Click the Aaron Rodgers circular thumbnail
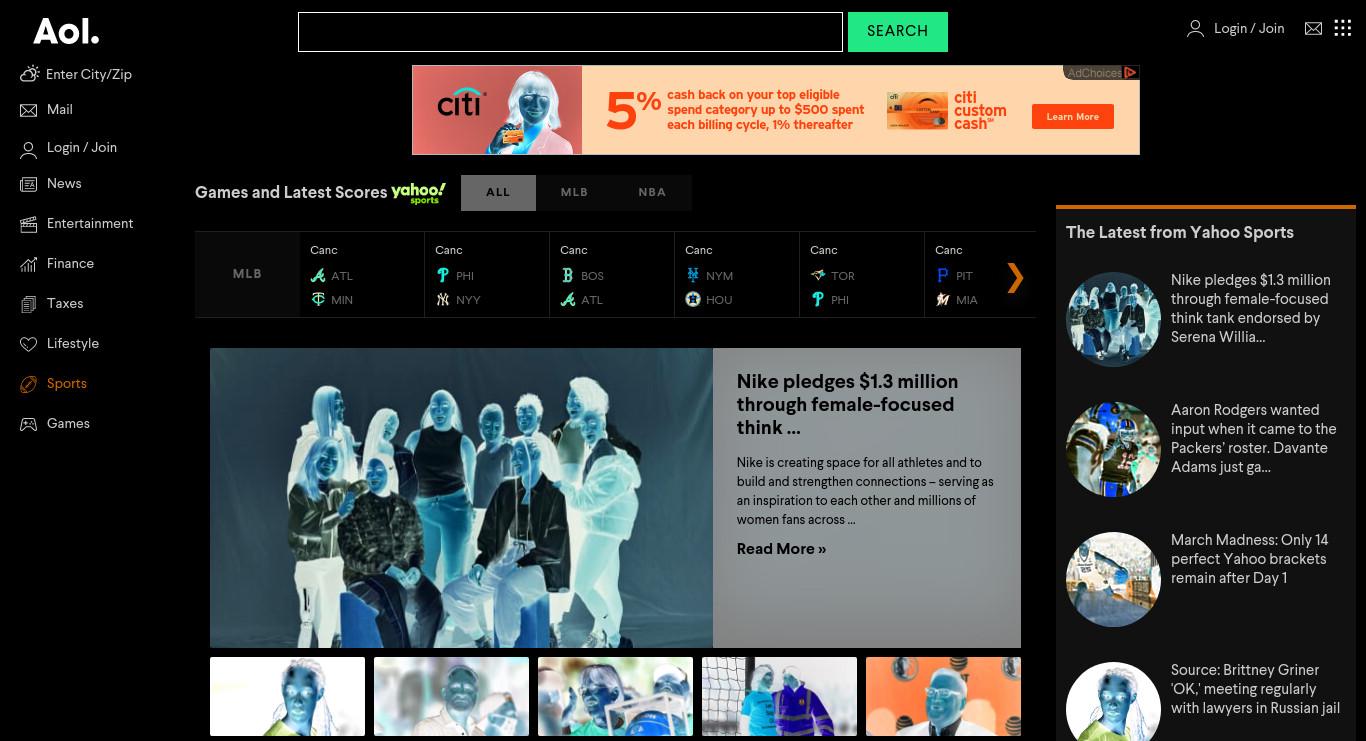 [1113, 450]
